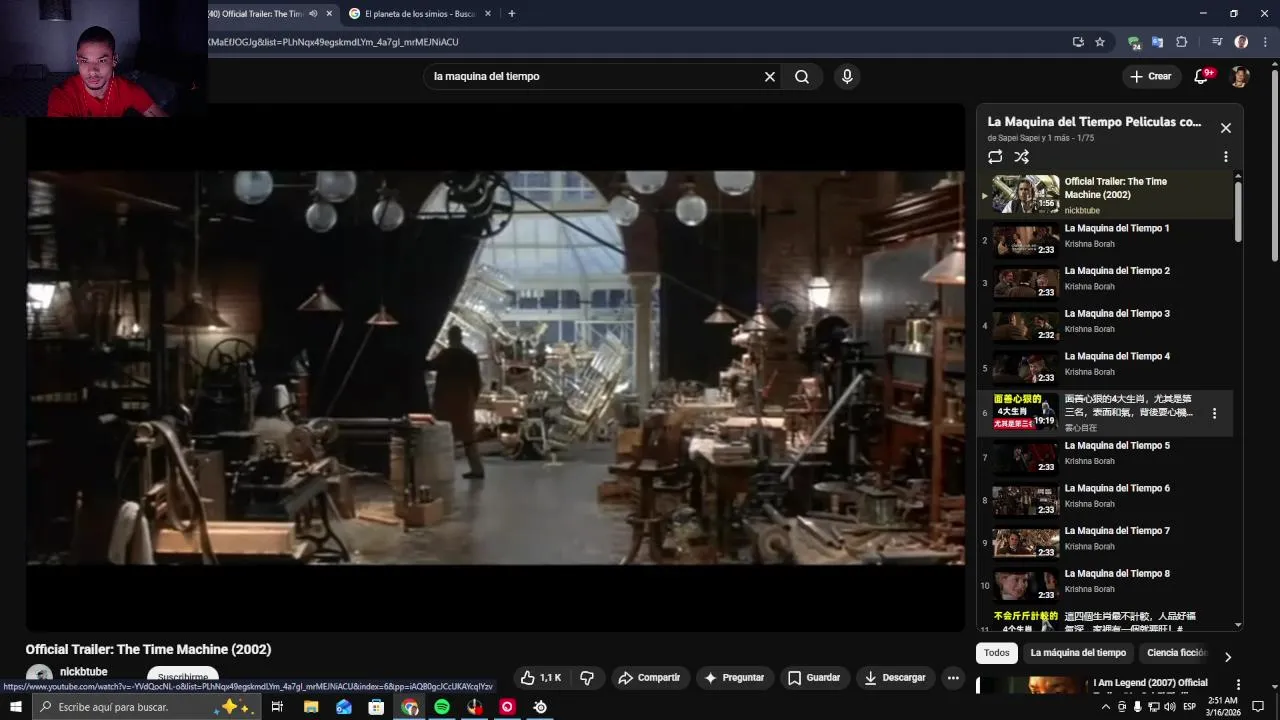Select the Ciencia ficción chip
1280x720 pixels.
pos(1178,653)
